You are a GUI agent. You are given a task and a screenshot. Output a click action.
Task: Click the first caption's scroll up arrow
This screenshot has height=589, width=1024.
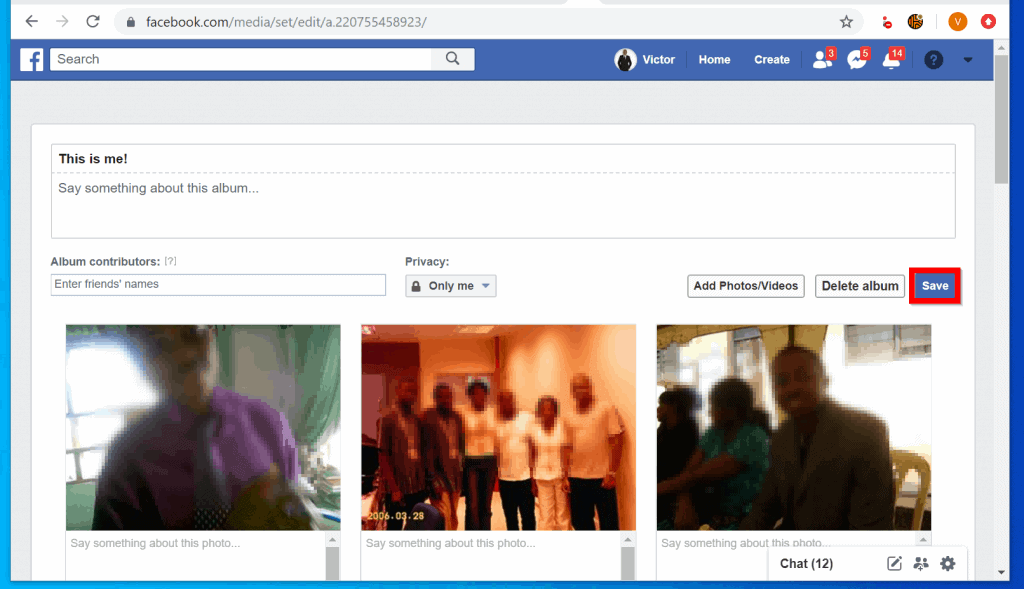click(x=332, y=539)
